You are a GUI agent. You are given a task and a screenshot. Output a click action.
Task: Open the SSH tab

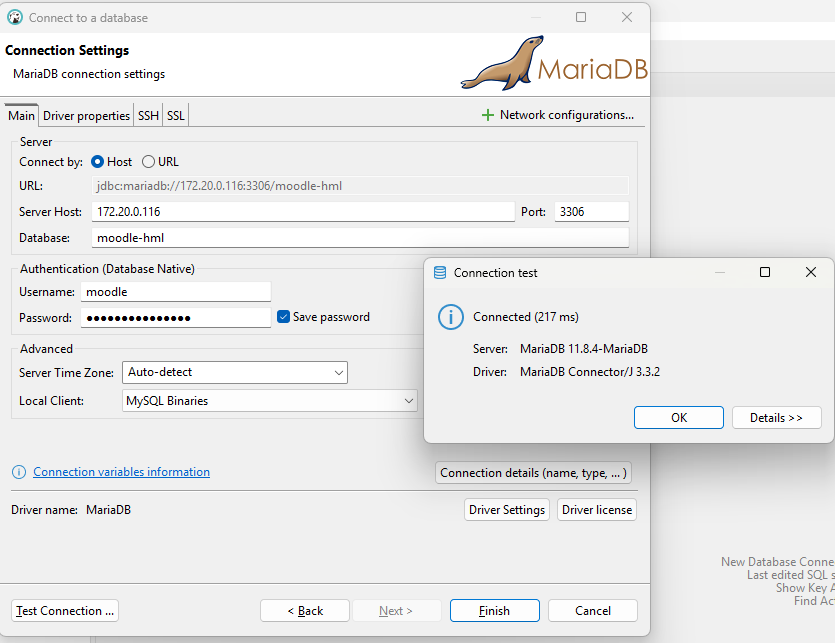coord(148,116)
